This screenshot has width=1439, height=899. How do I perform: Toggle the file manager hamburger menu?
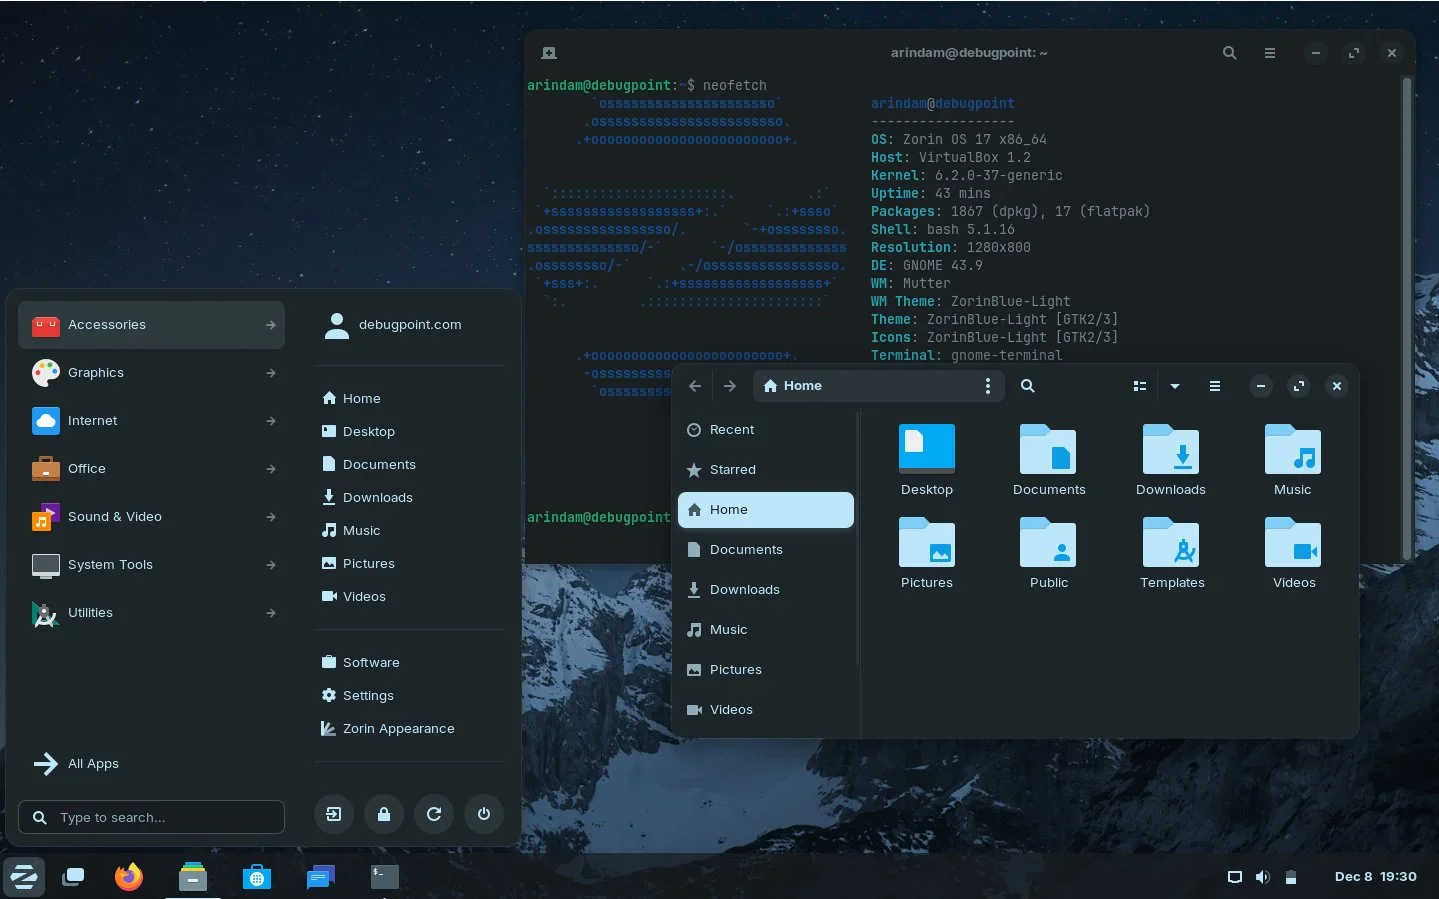pos(1214,386)
